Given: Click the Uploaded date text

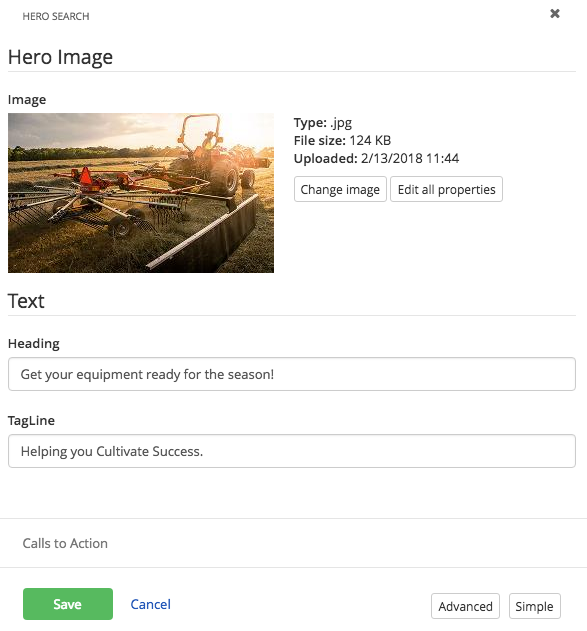Looking at the screenshot, I should pos(376,158).
